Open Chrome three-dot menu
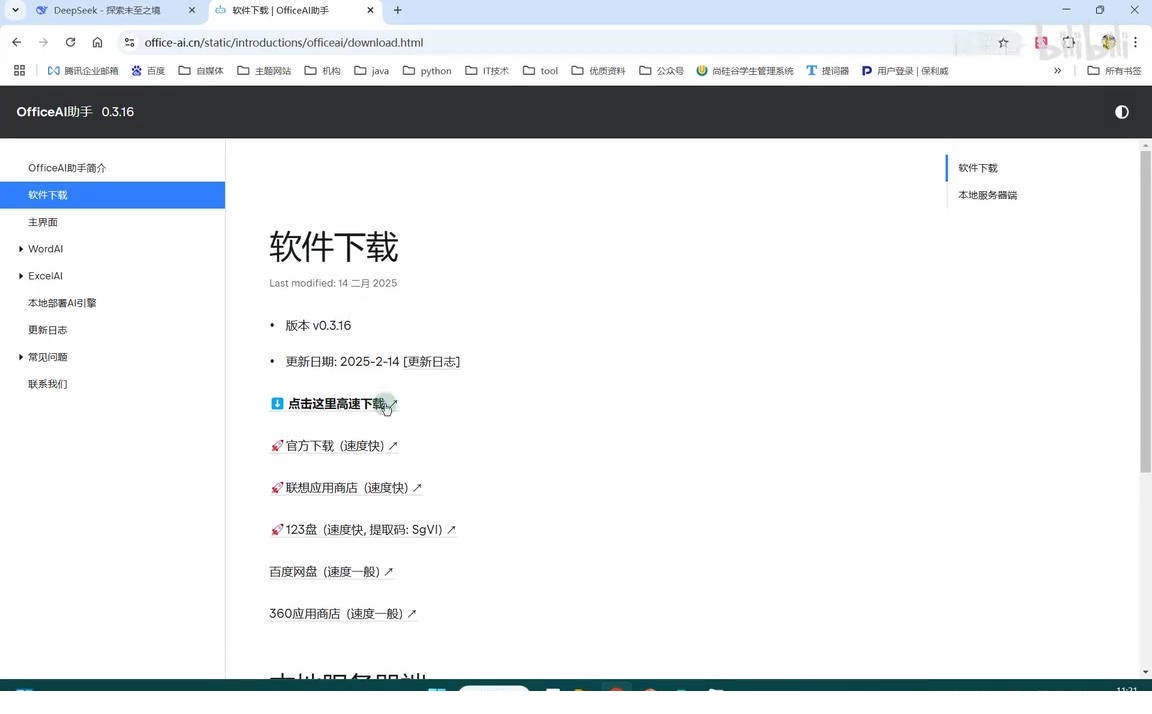 [1135, 43]
